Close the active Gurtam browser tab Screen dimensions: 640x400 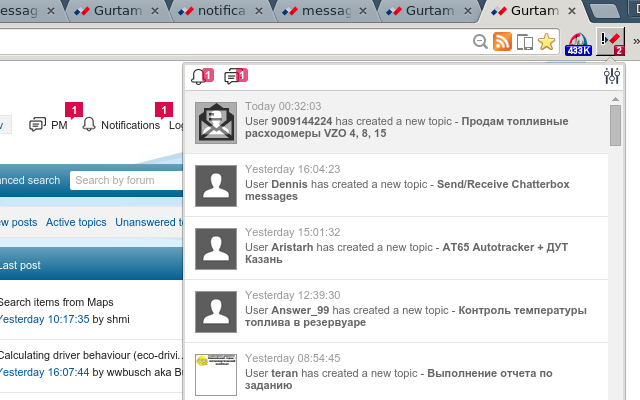click(x=567, y=11)
